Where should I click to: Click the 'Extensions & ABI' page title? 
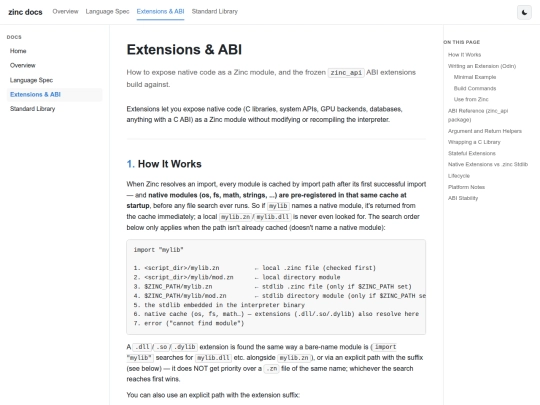point(184,50)
